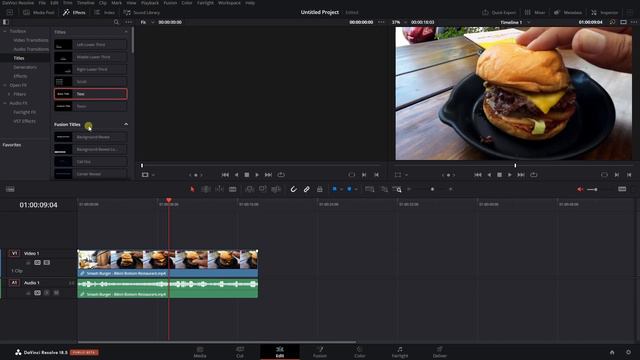The height and width of the screenshot is (360, 640).
Task: Open the Timeline menu
Action: point(86,3)
